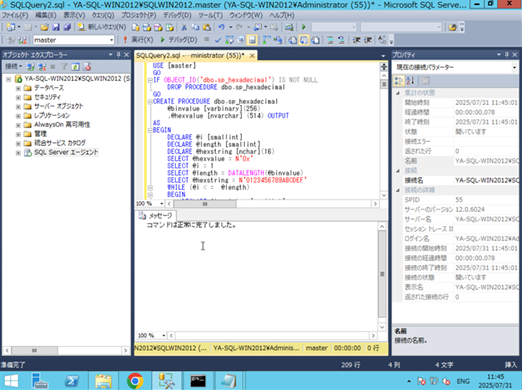Click the Save All toolbar icon
The image size is (522, 390).
[67, 27]
